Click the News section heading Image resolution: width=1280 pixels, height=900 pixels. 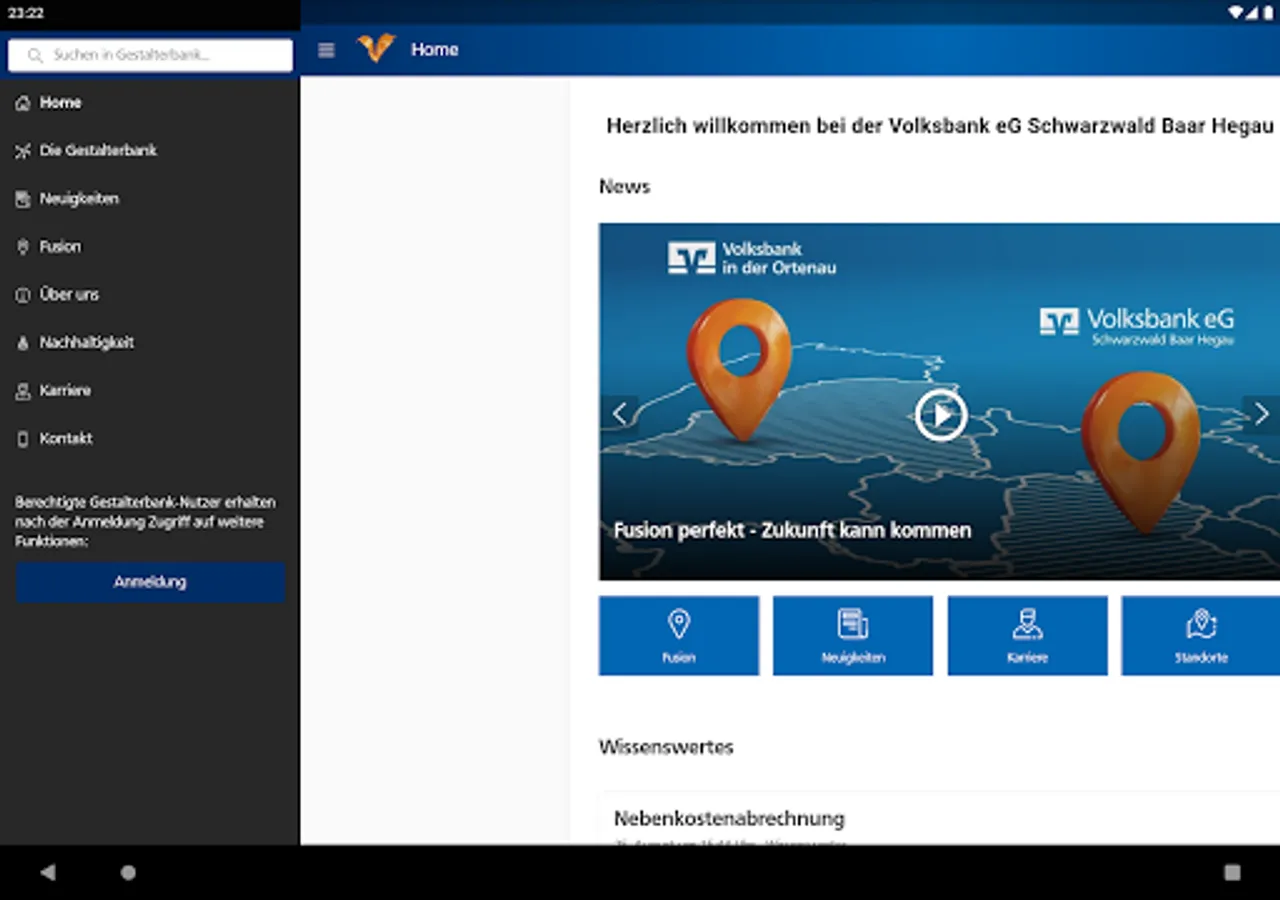(x=625, y=187)
